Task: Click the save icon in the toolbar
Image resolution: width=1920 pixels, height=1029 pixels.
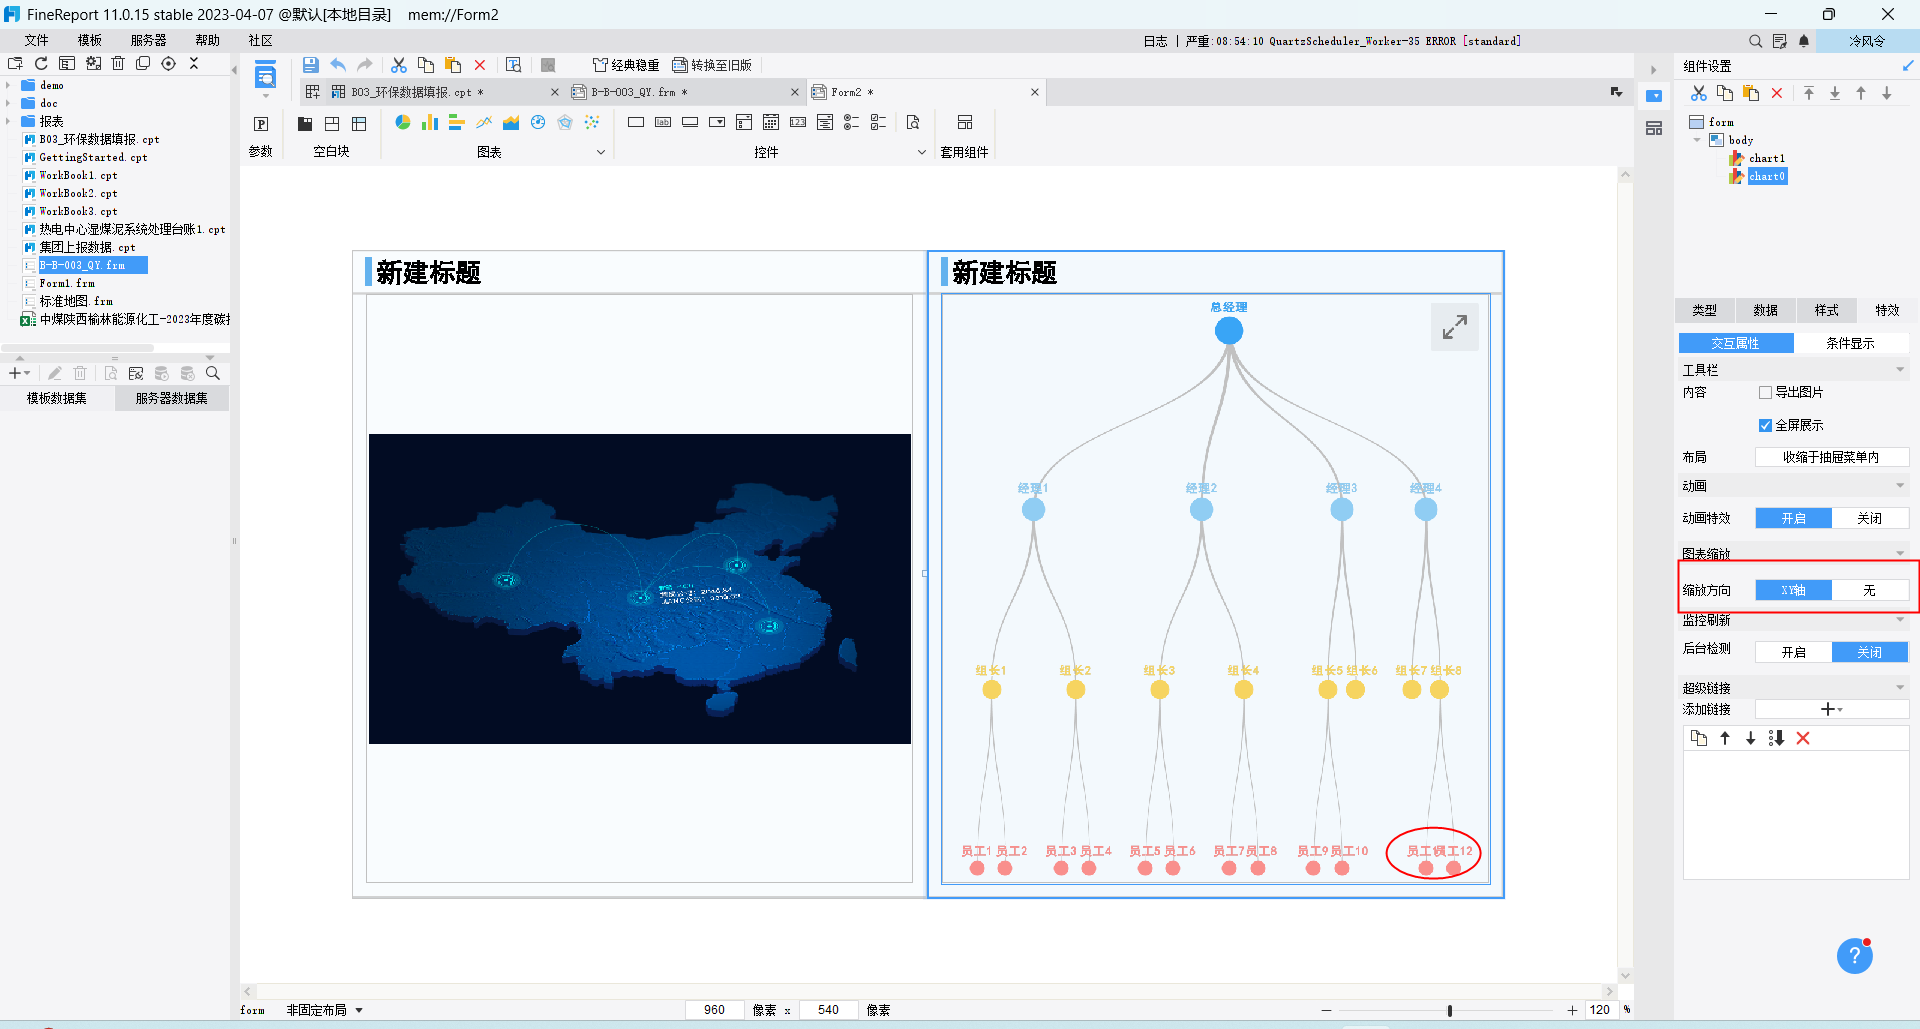Action: pyautogui.click(x=310, y=65)
